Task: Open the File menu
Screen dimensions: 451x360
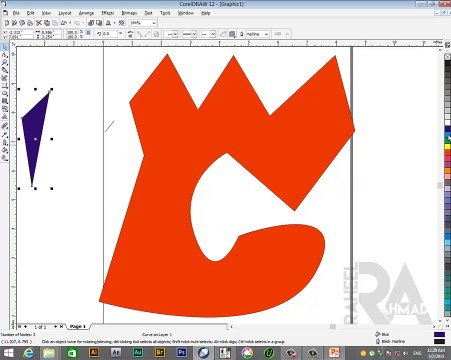Action: [16, 13]
